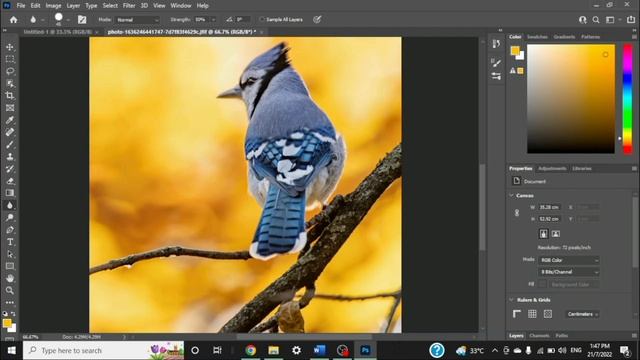The image size is (640, 360).
Task: Toggle guides visibility in Rulers & Grids
Action: [x=548, y=314]
